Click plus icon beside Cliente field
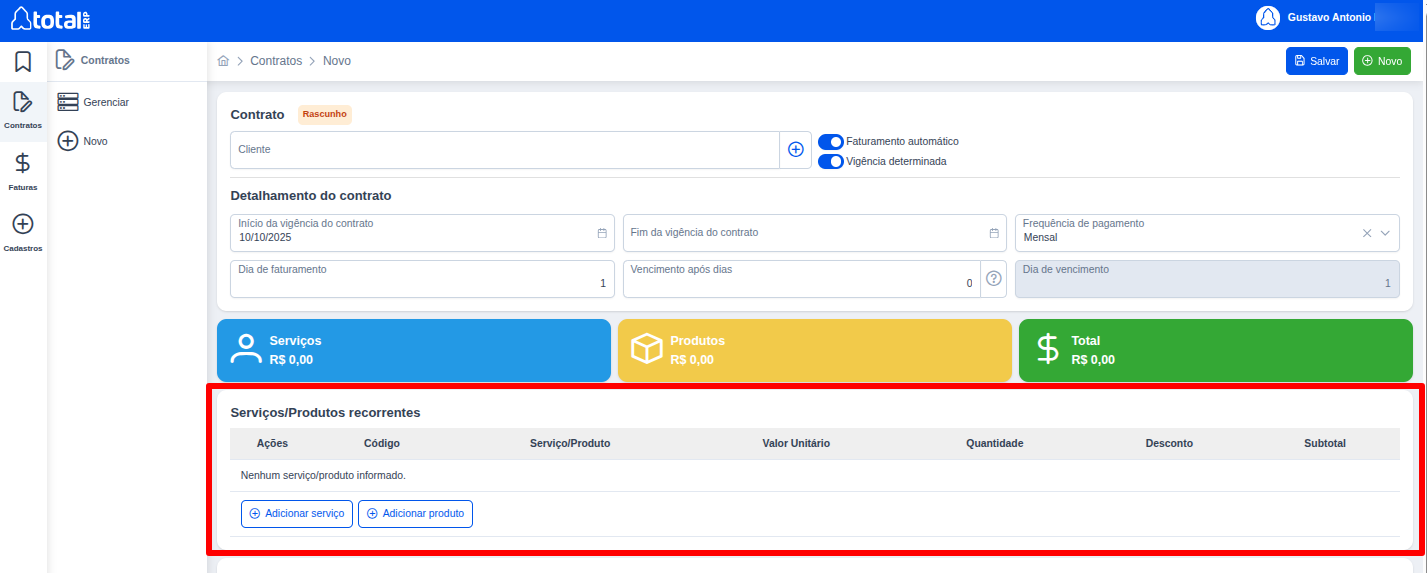Screen dimensions: 1427x573 click(795, 149)
